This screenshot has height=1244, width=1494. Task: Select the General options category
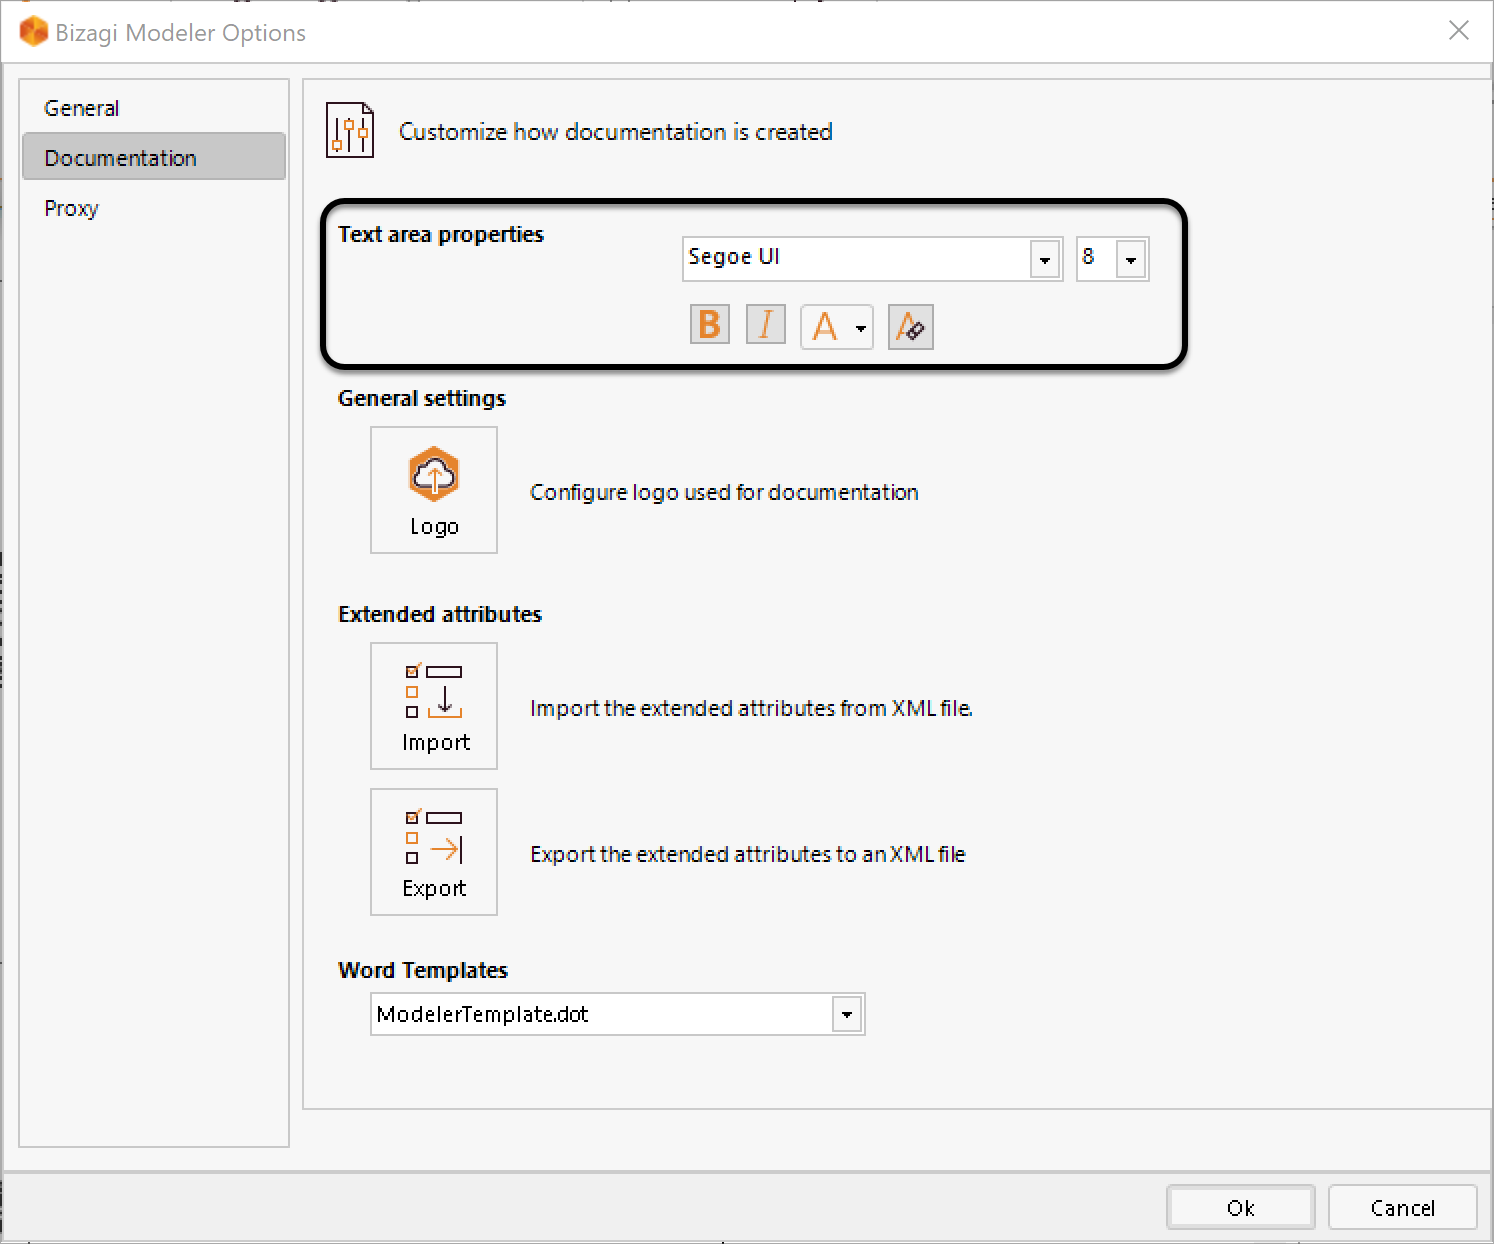pos(154,108)
